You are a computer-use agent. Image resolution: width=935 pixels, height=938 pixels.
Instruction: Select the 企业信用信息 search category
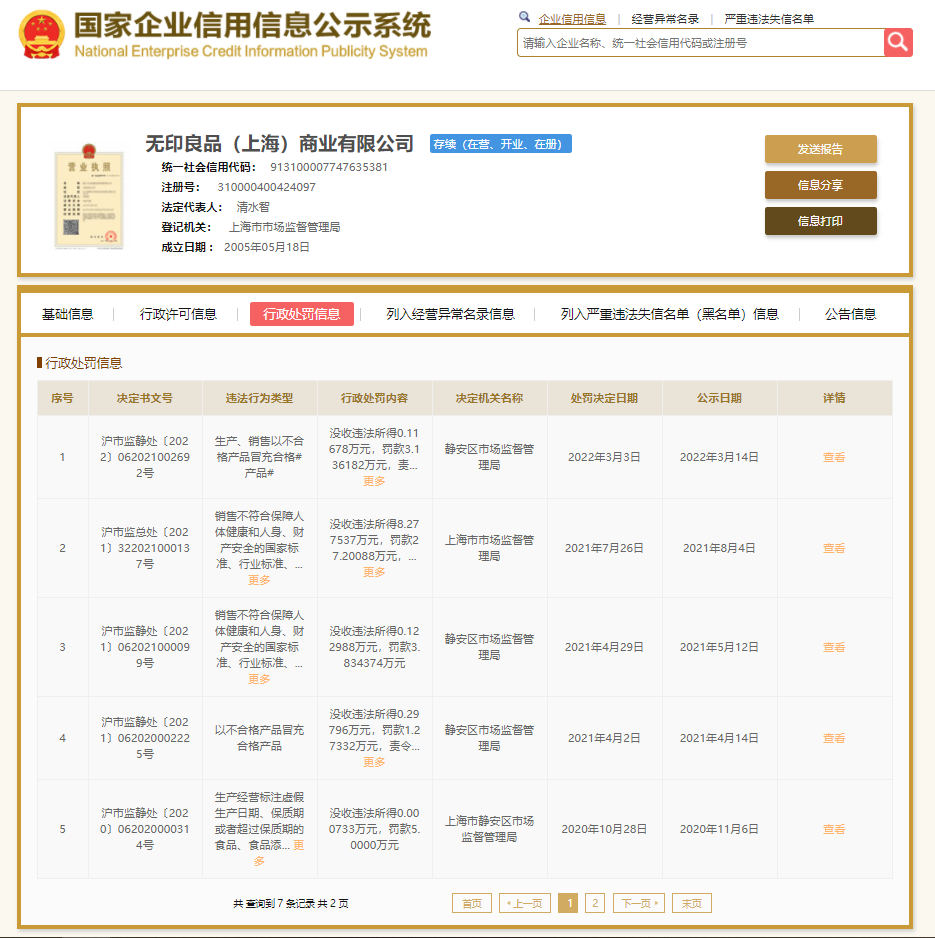pyautogui.click(x=572, y=19)
